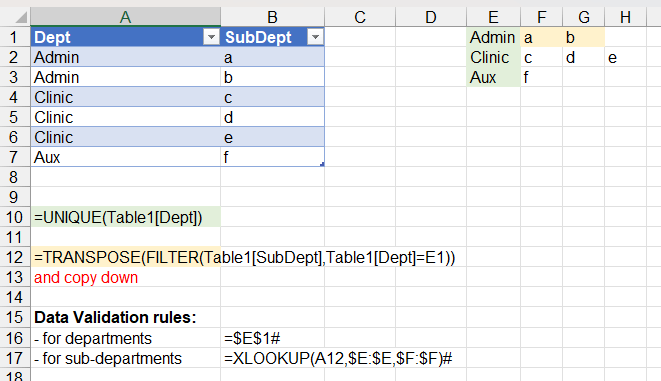Screen dimensions: 661x381
Task: Select column H header
Action: pos(626,17)
